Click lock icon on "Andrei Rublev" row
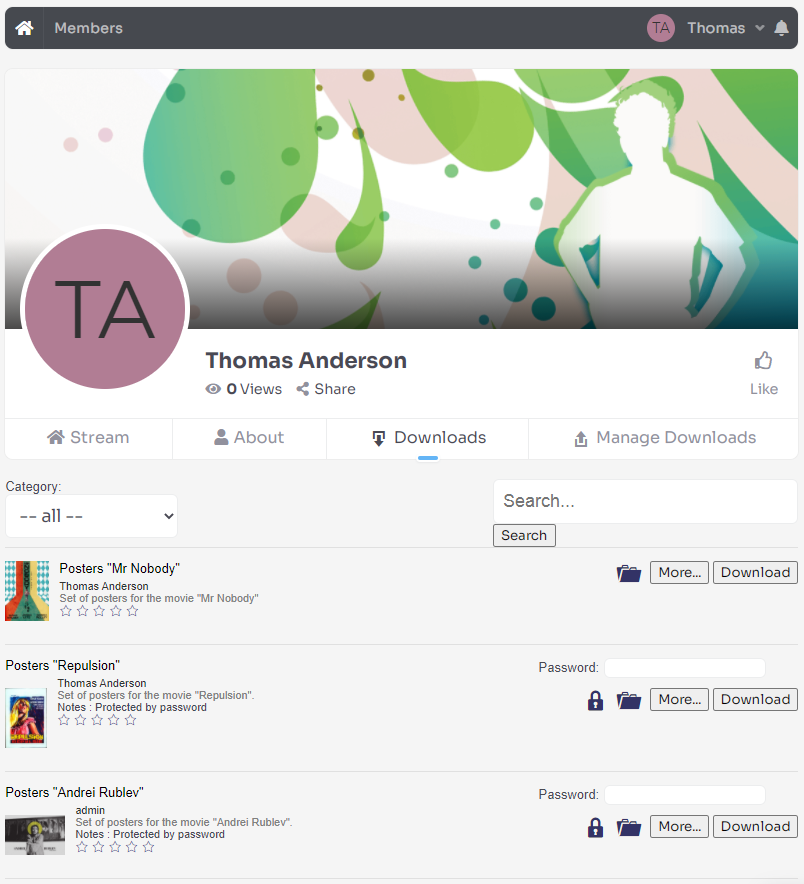 595,827
